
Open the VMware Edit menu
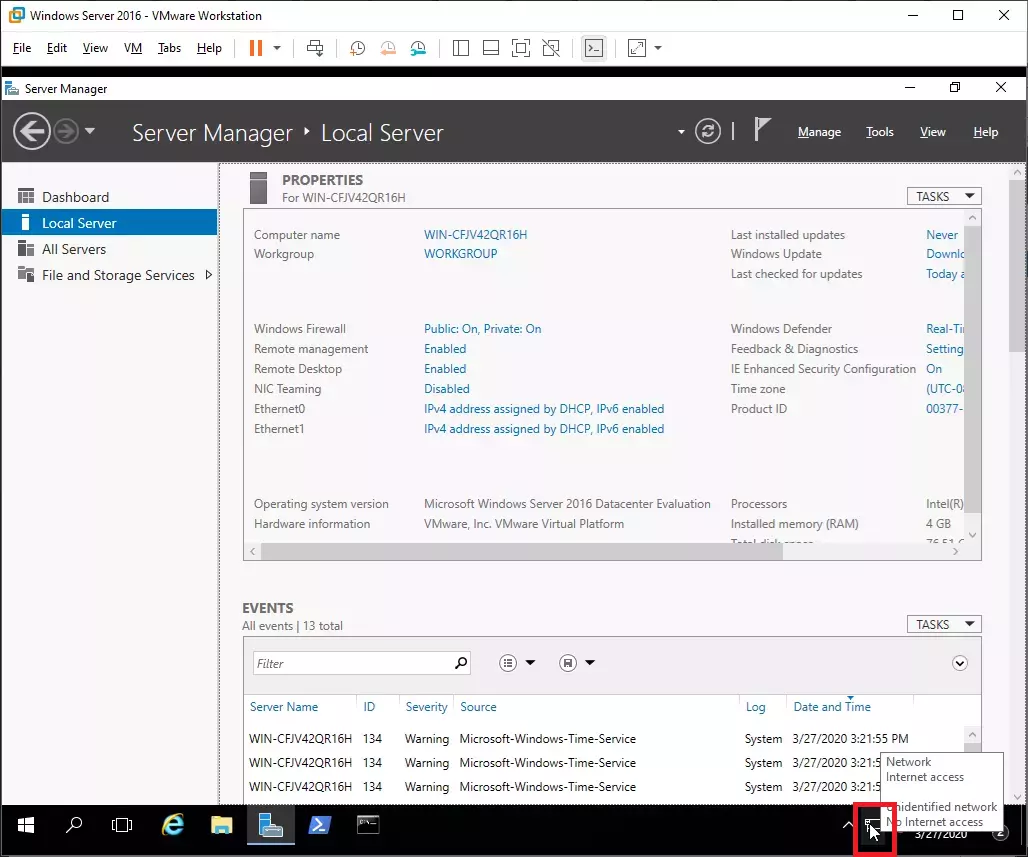57,48
